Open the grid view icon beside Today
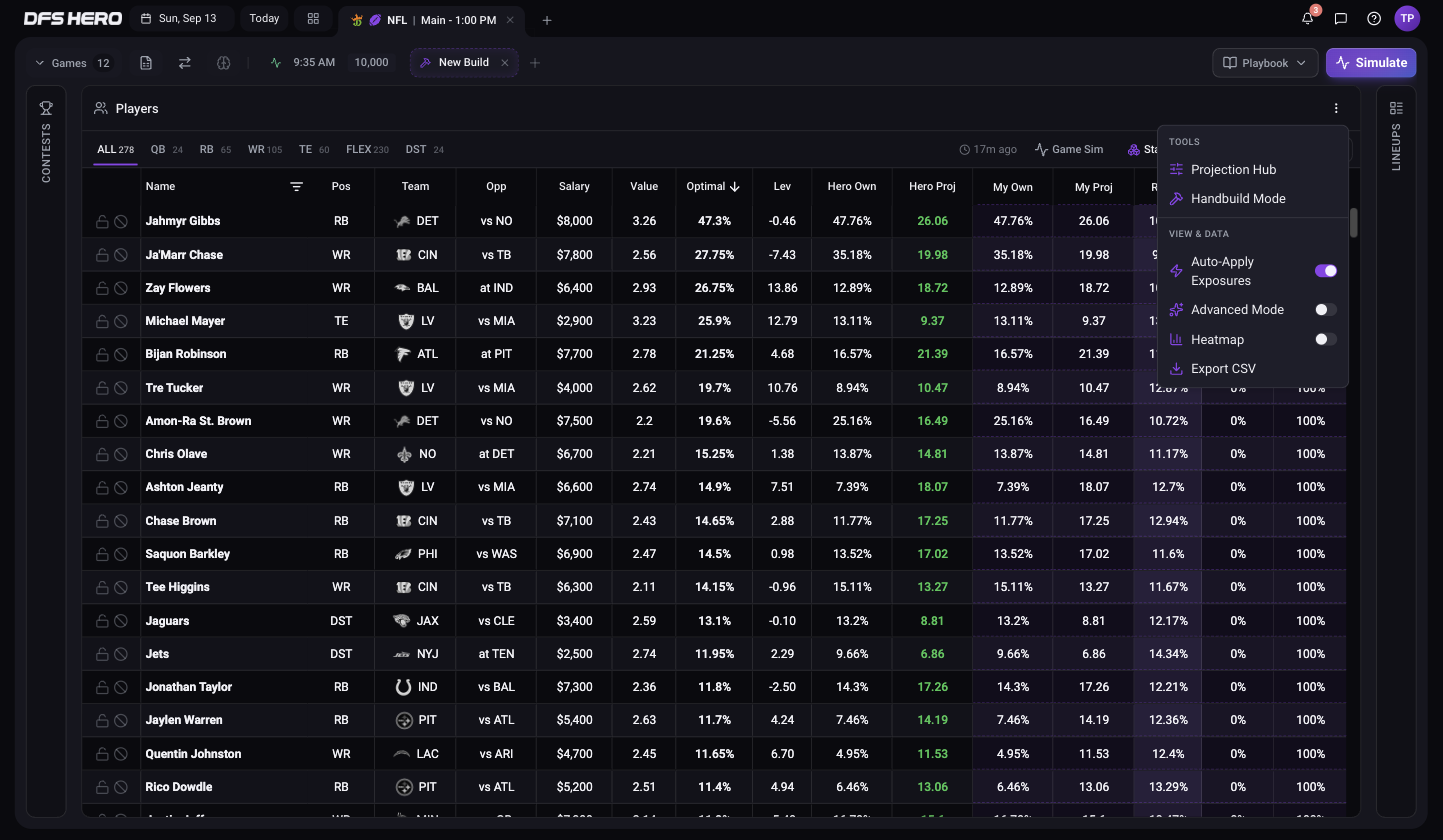This screenshot has width=1443, height=840. 313,18
